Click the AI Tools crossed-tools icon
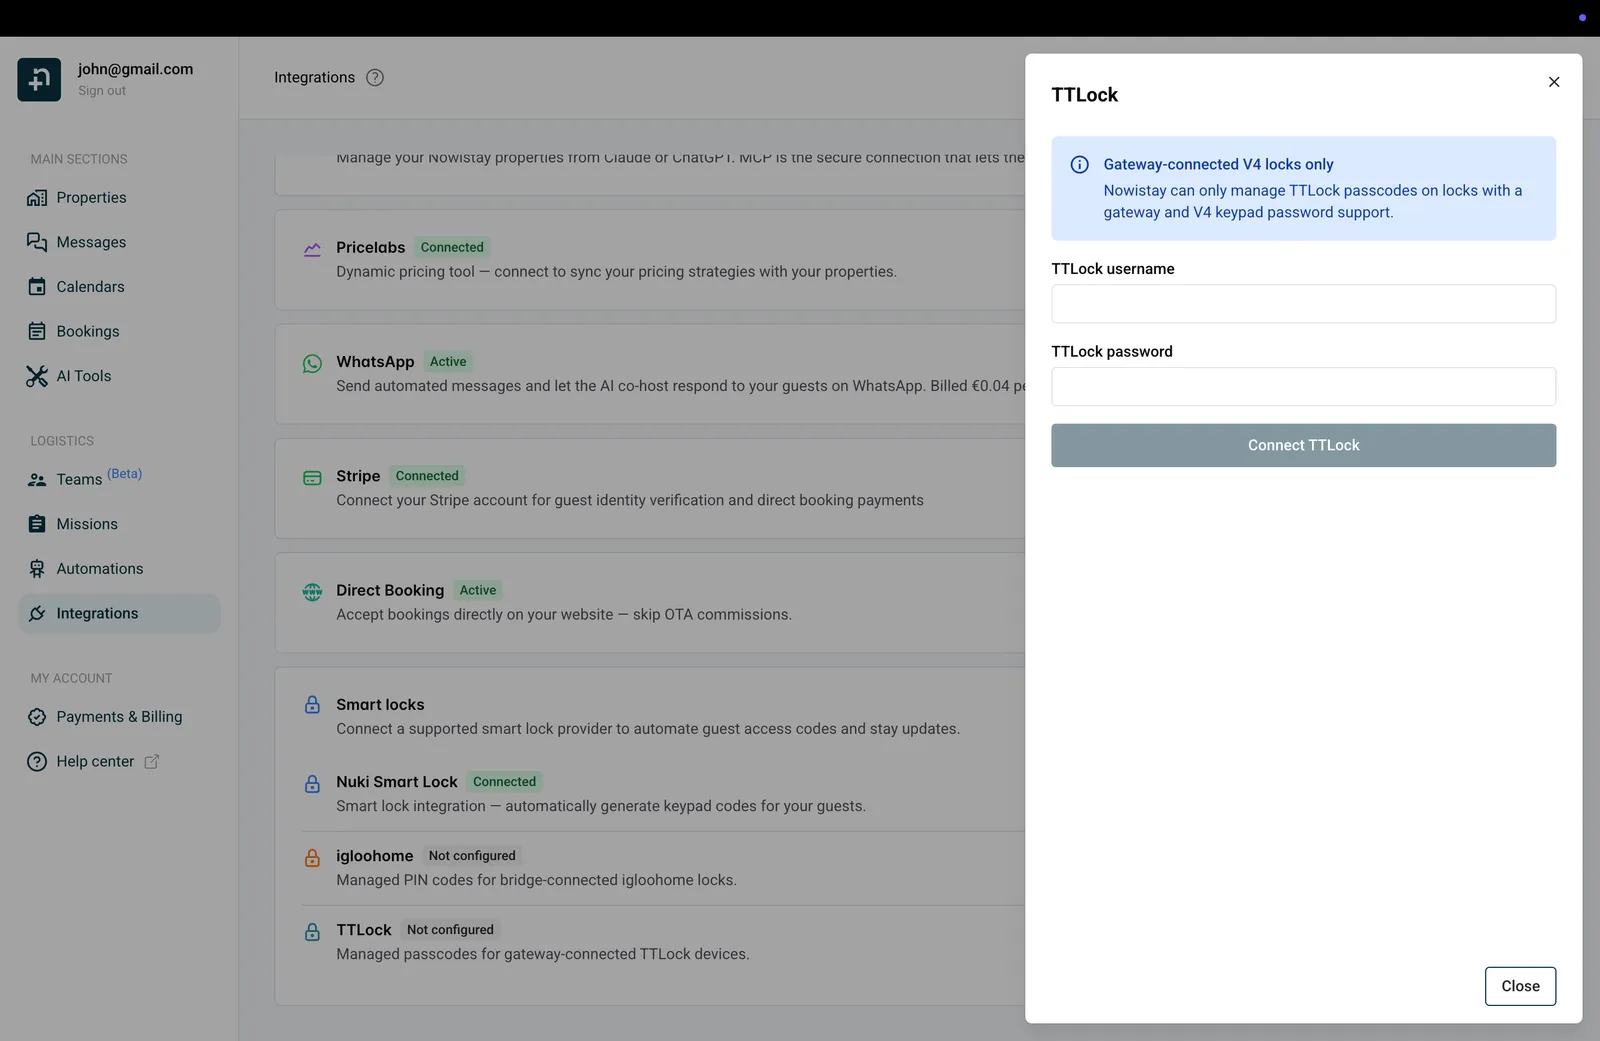The height and width of the screenshot is (1041, 1600). point(37,376)
